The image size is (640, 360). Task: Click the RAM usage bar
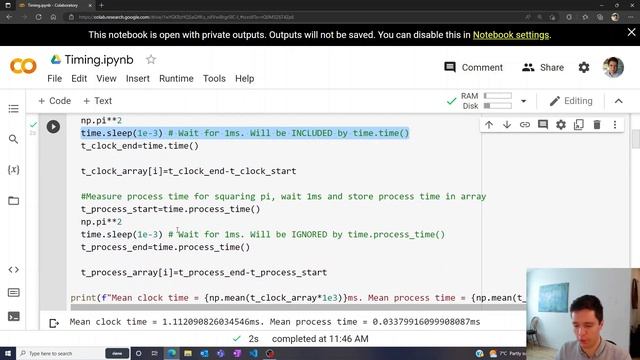point(498,96)
